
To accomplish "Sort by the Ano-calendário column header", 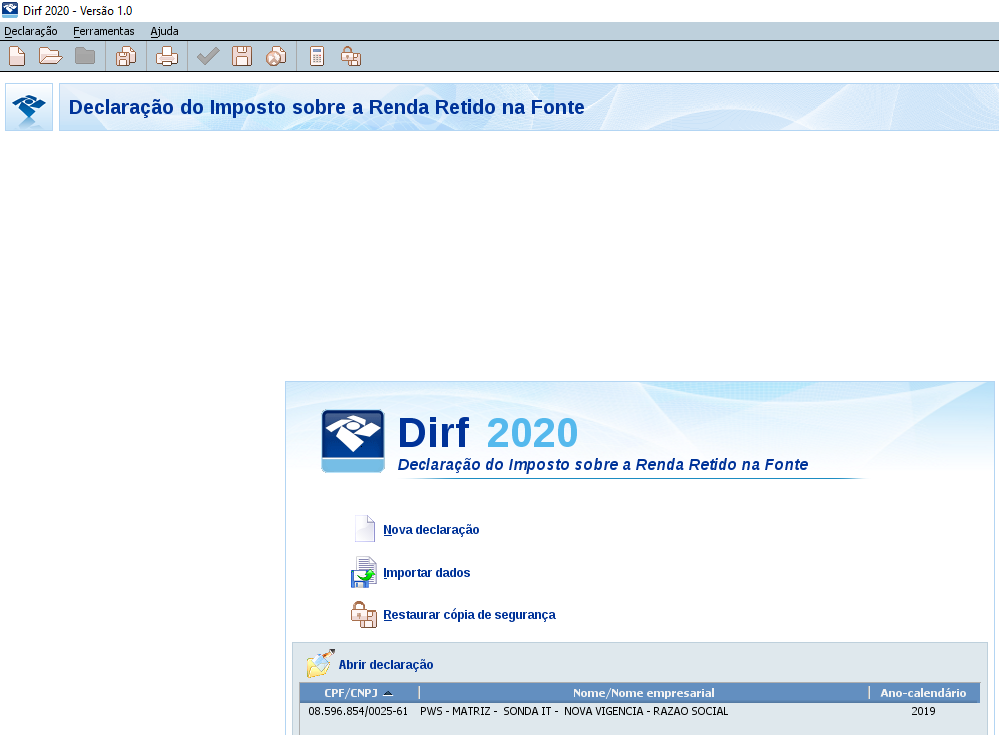I will [924, 693].
